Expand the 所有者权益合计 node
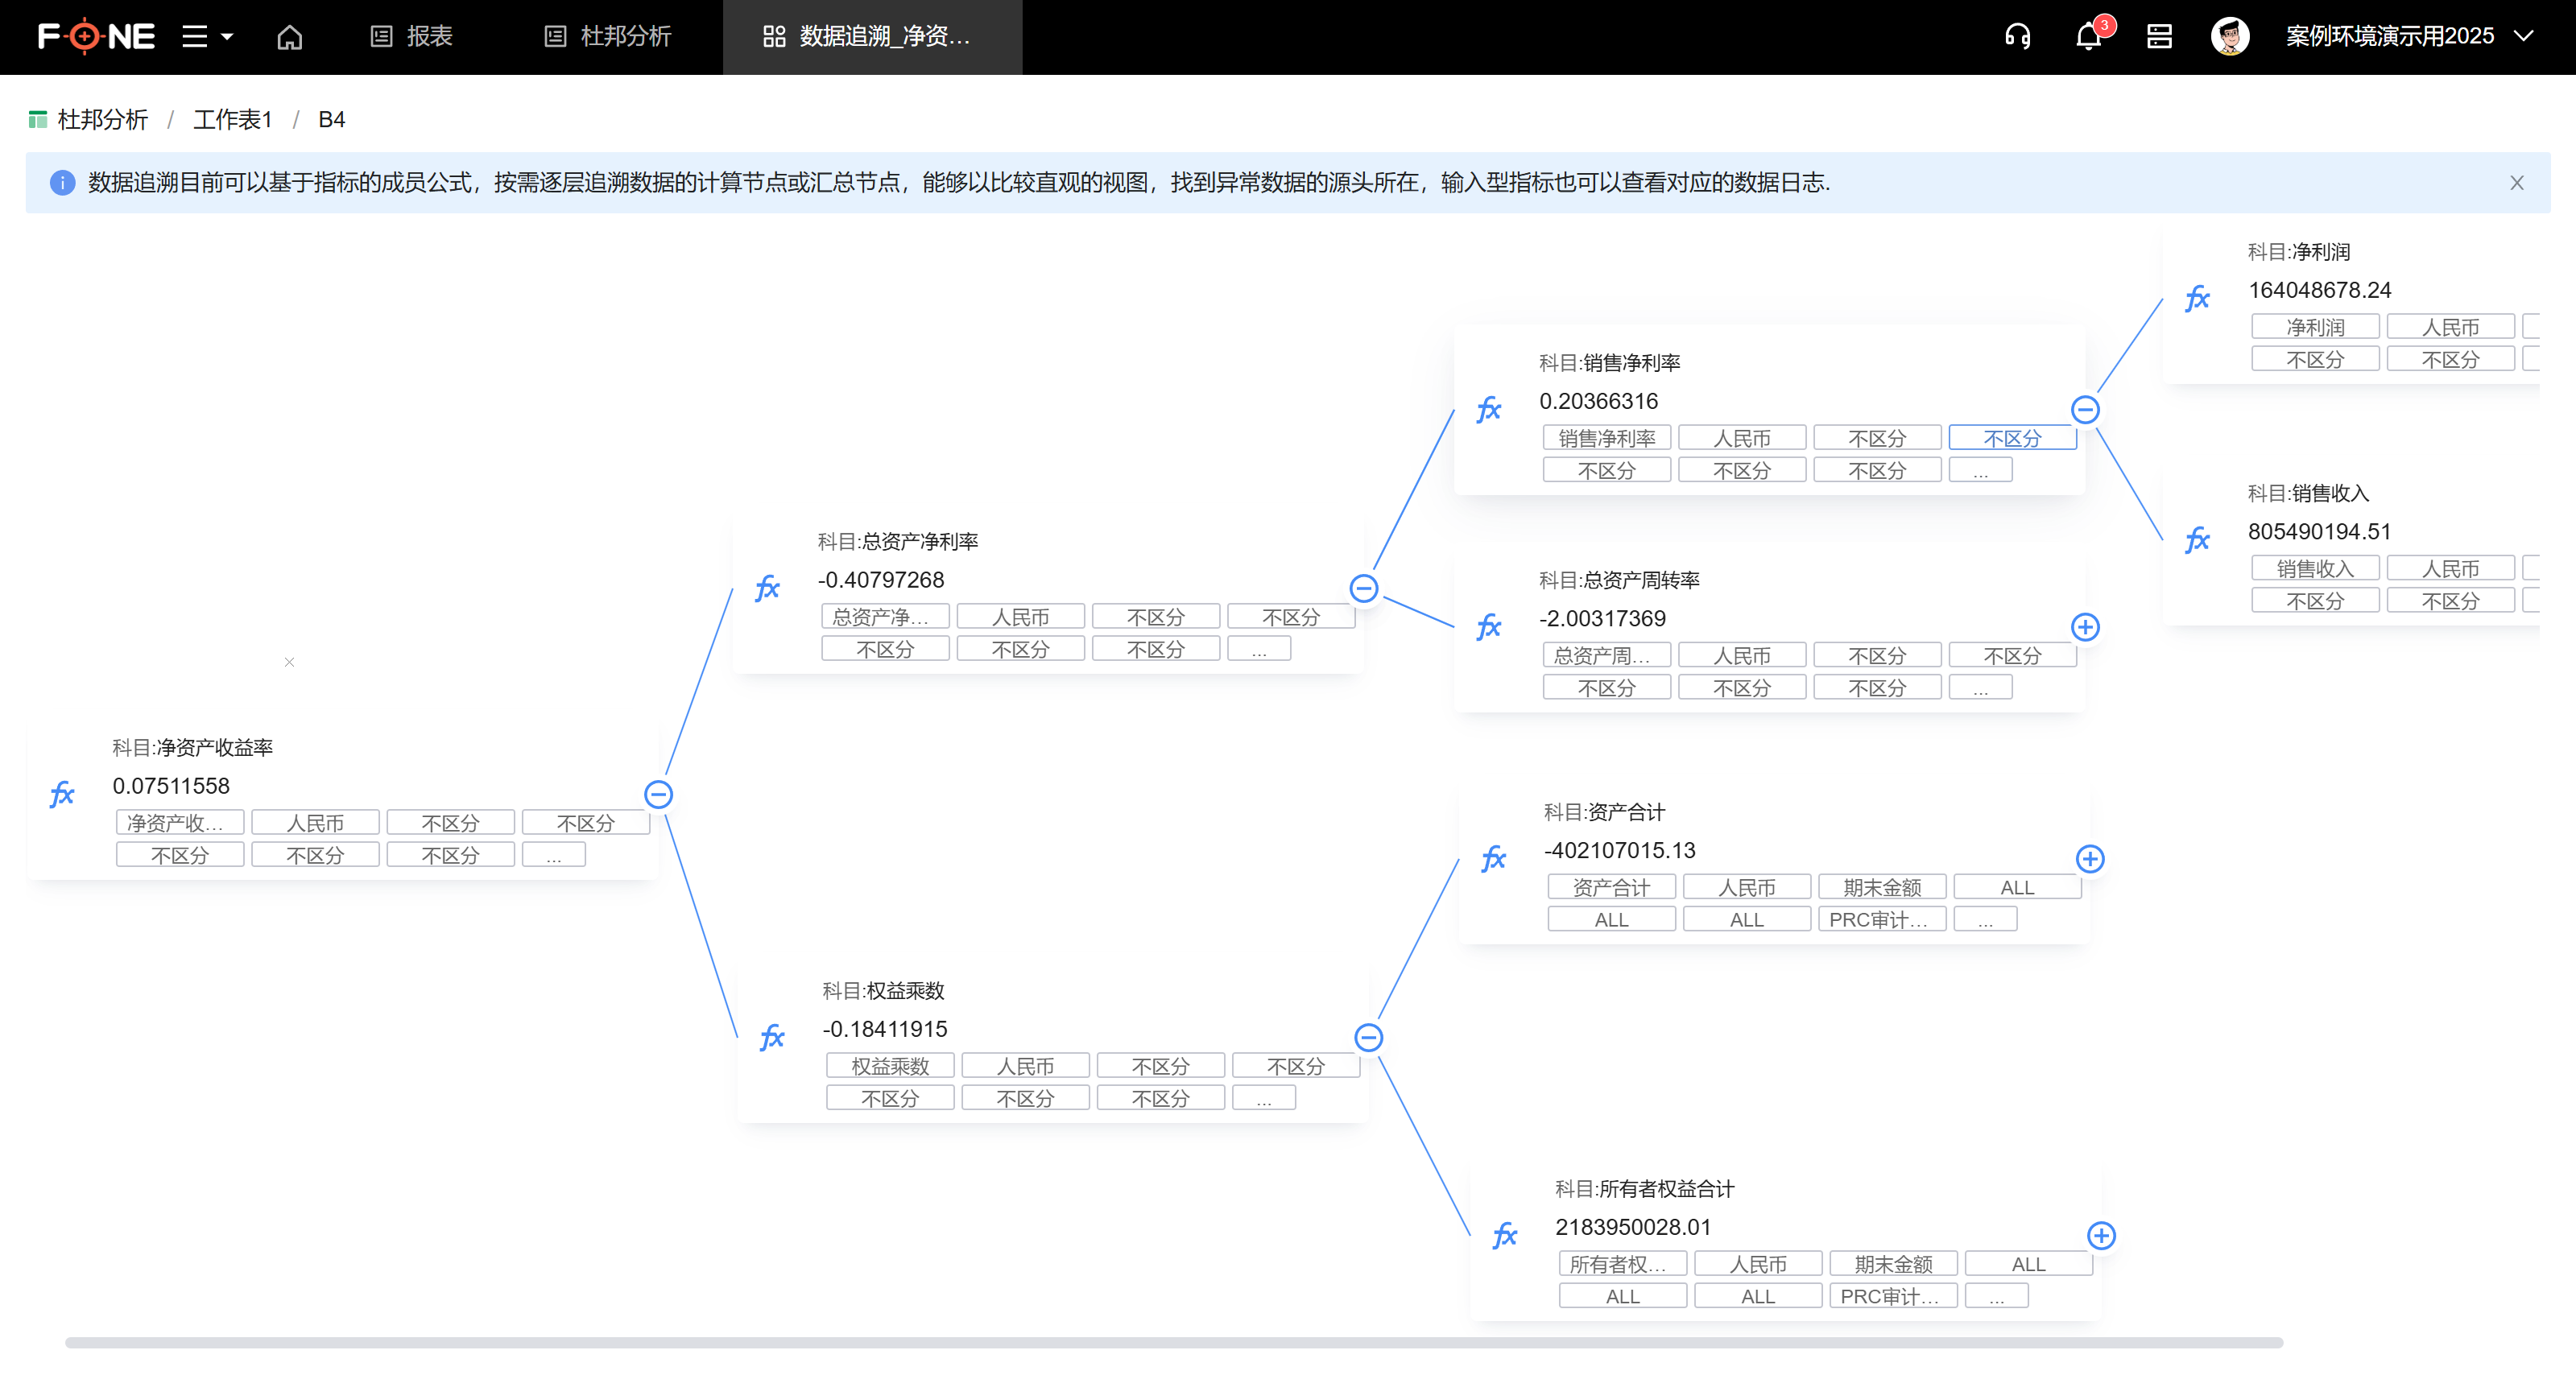The width and height of the screenshot is (2576, 1375). (x=2101, y=1235)
